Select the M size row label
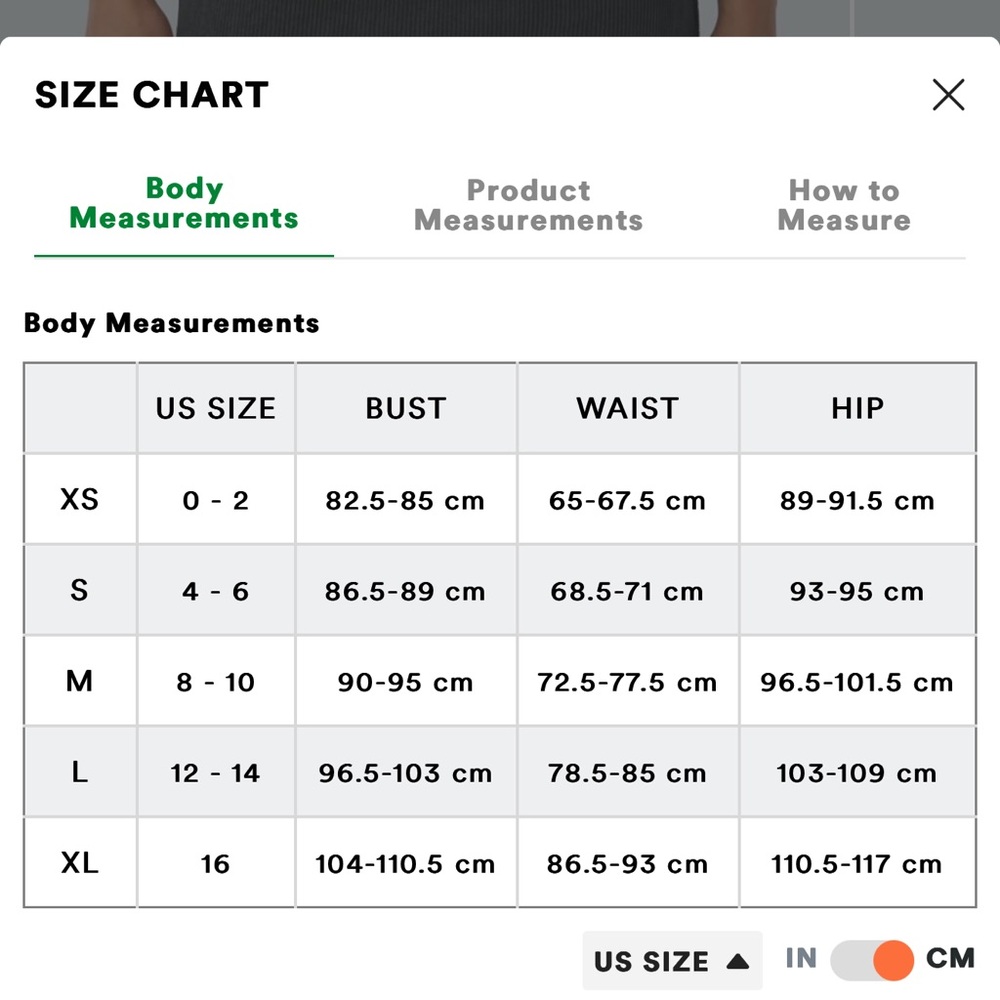 tap(80, 681)
